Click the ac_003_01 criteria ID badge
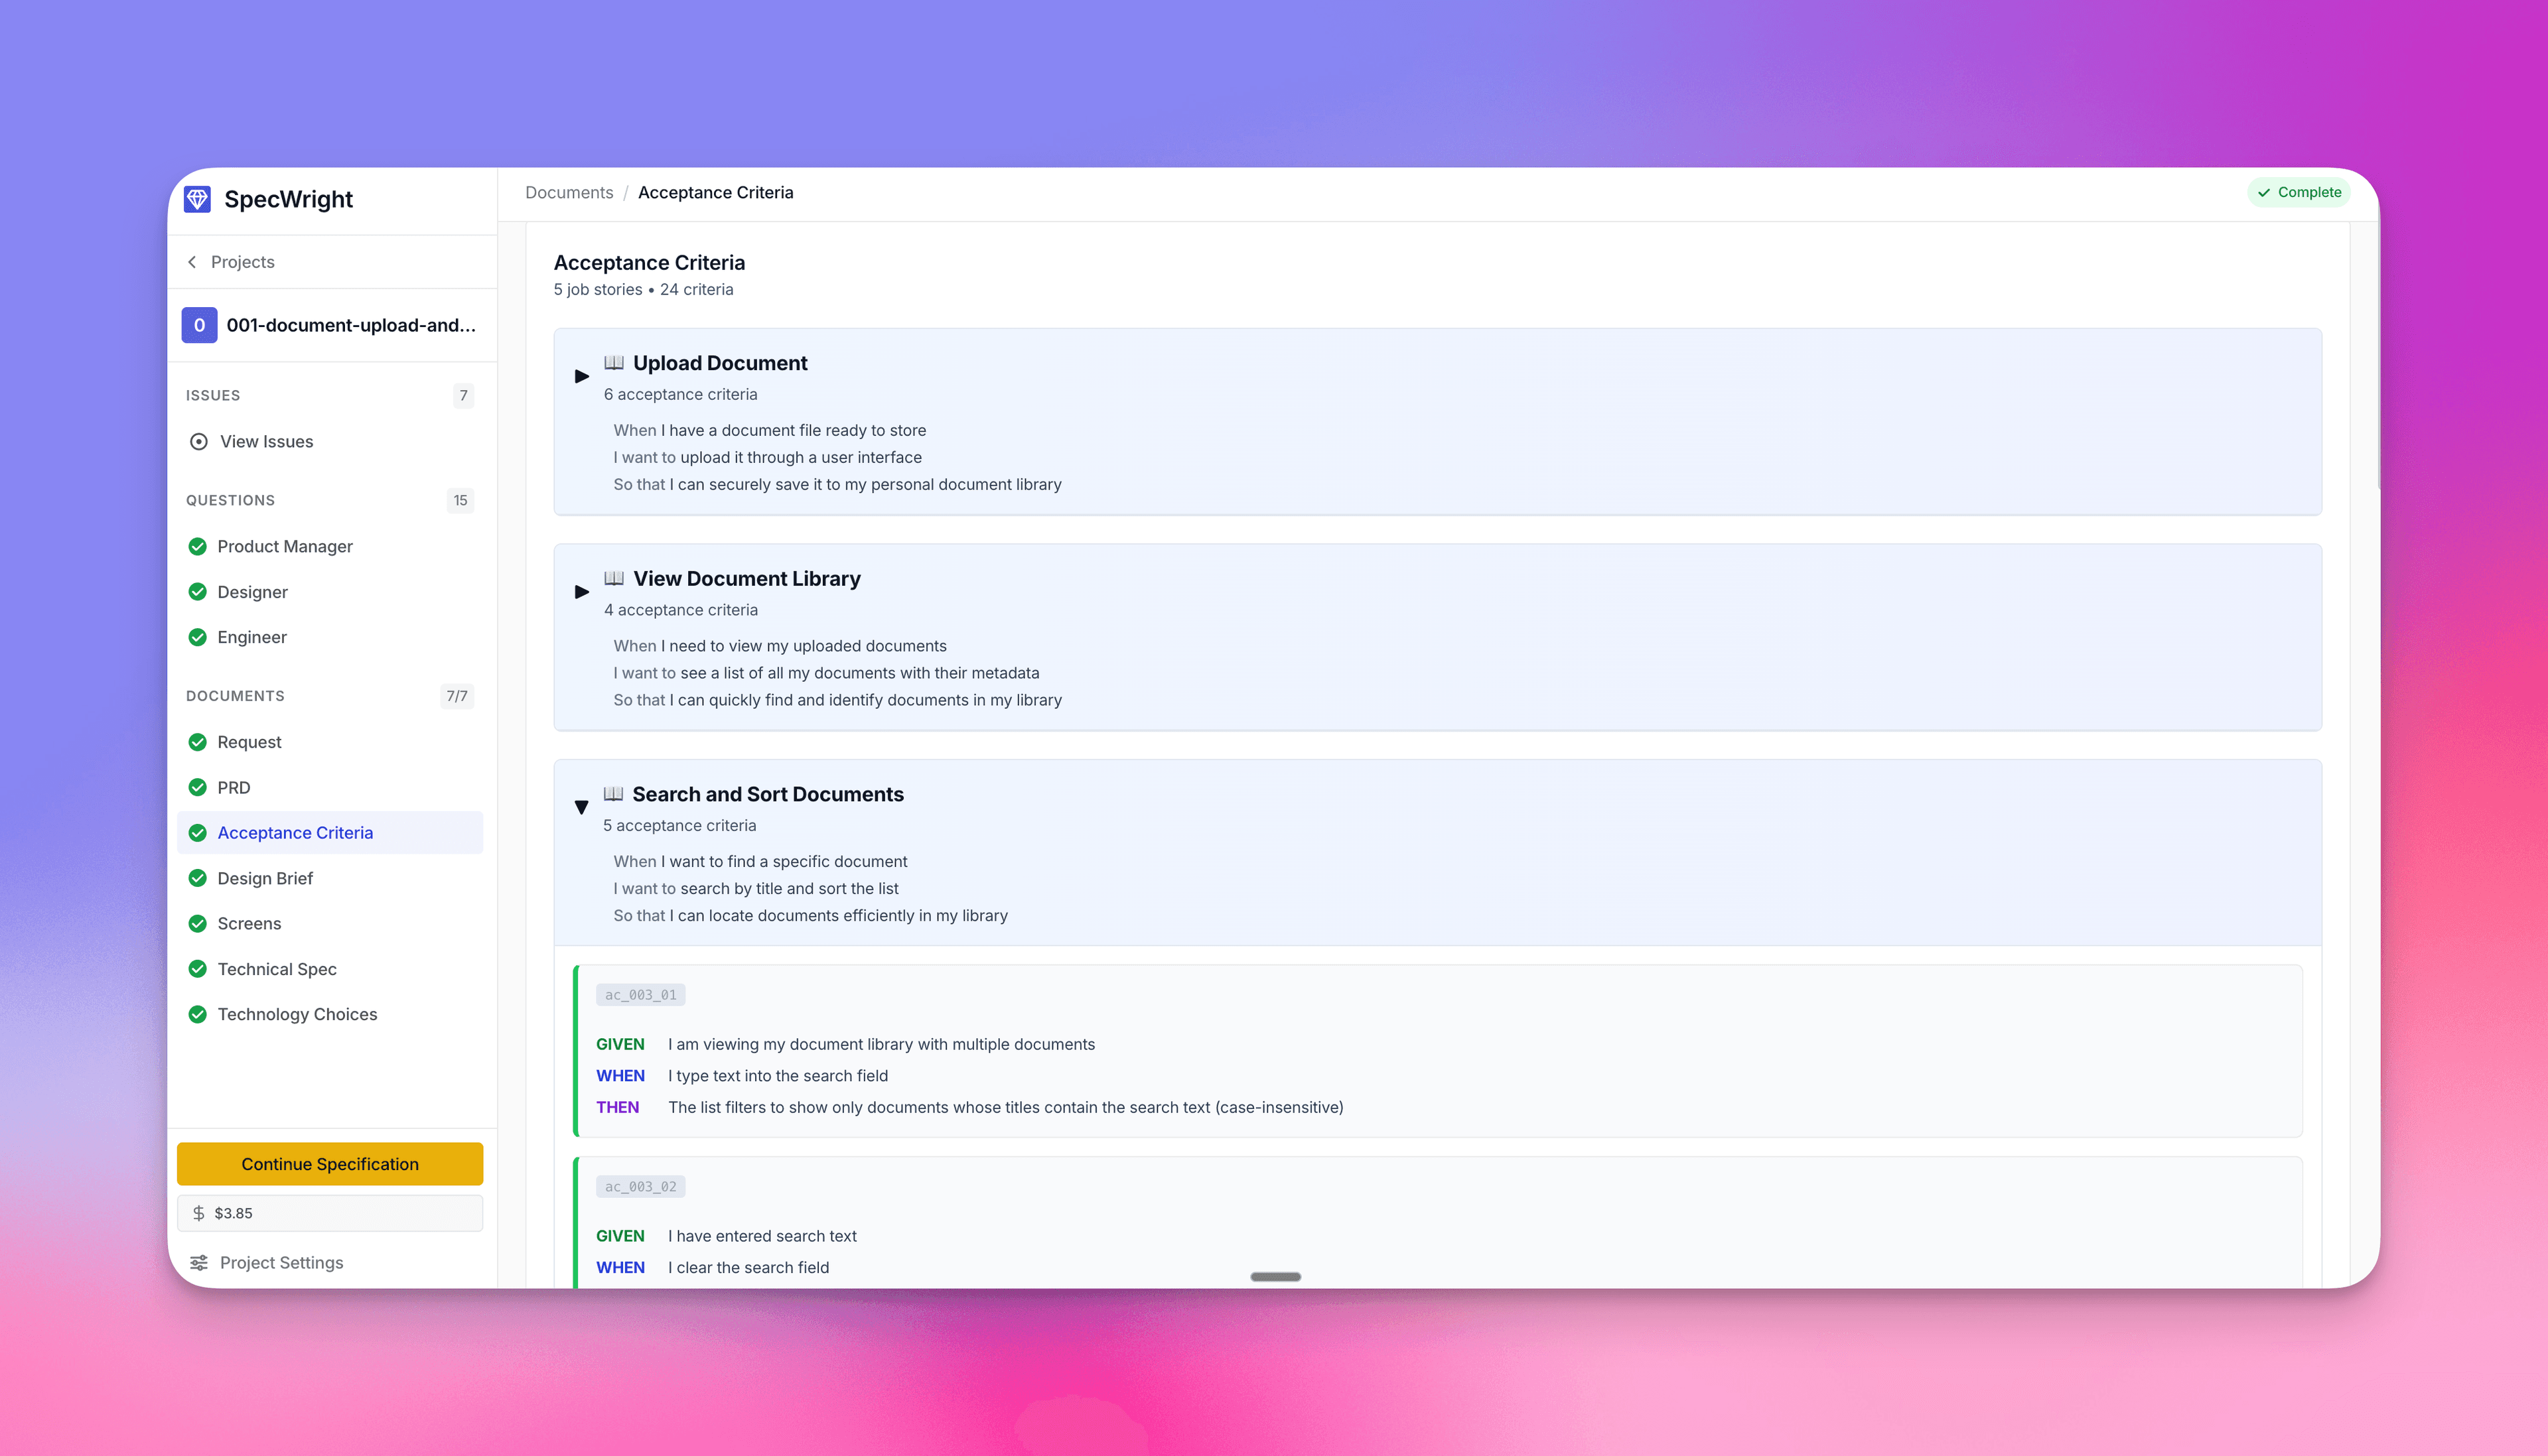 point(640,994)
